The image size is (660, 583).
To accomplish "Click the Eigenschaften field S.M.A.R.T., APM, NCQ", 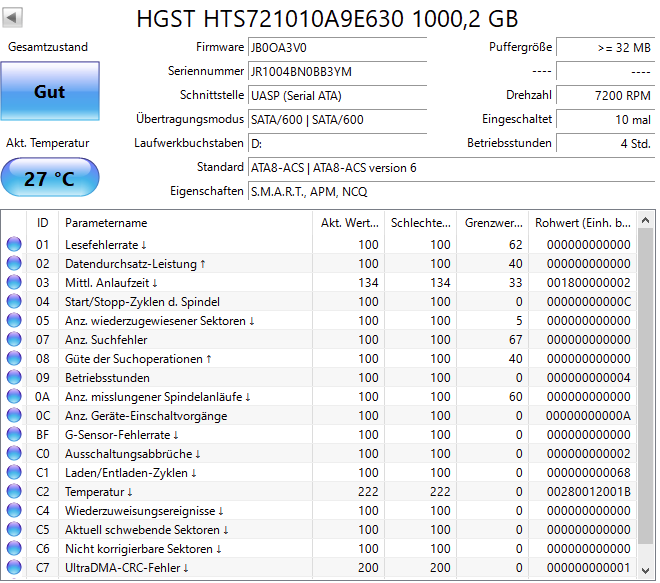I will coord(452,191).
